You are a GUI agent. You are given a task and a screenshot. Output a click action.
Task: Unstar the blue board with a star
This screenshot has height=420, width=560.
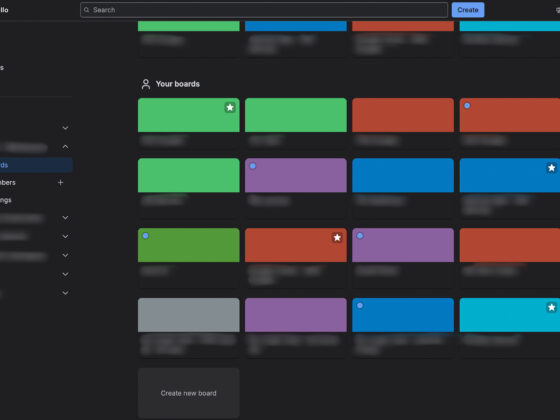[x=551, y=168]
